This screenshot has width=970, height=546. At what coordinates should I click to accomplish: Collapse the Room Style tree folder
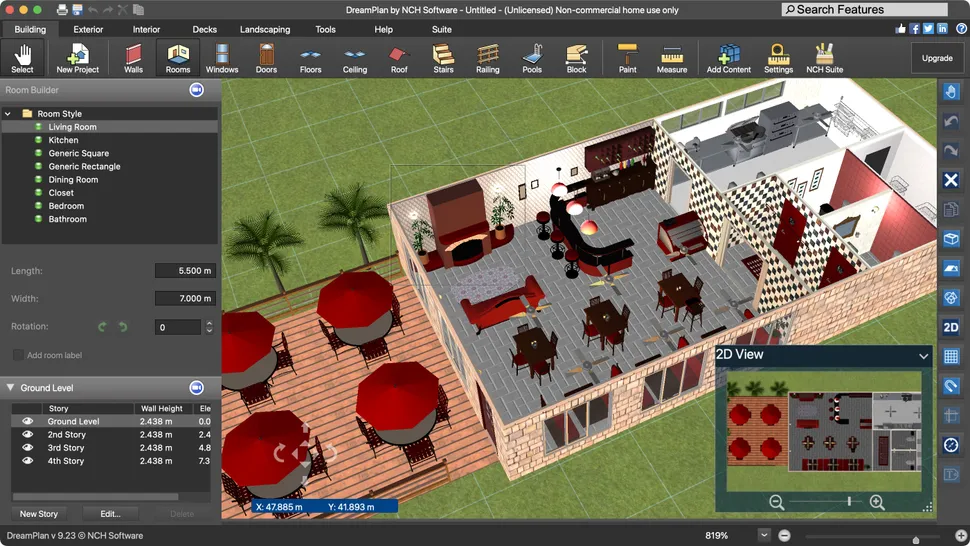pos(8,114)
